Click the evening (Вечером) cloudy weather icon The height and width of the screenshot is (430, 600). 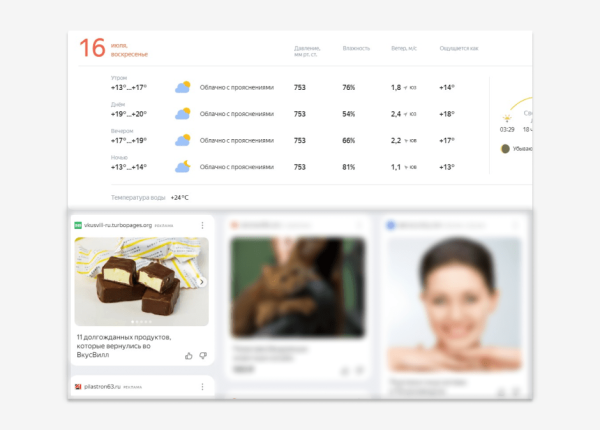pyautogui.click(x=183, y=141)
